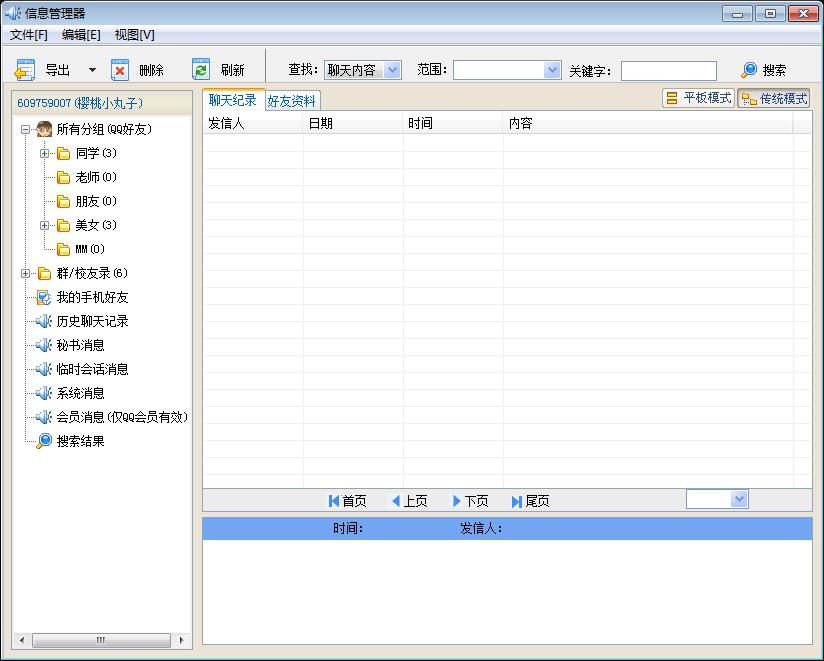Open the 编辑[E] menu
824x661 pixels.
coord(81,35)
